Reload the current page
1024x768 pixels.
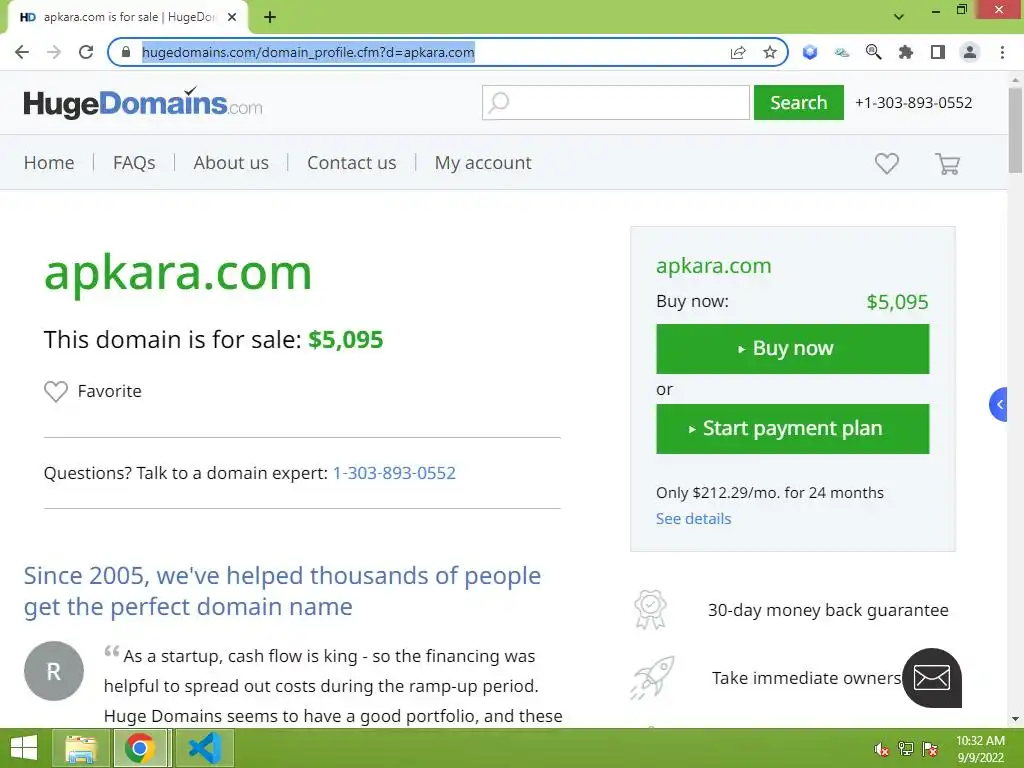tap(86, 52)
